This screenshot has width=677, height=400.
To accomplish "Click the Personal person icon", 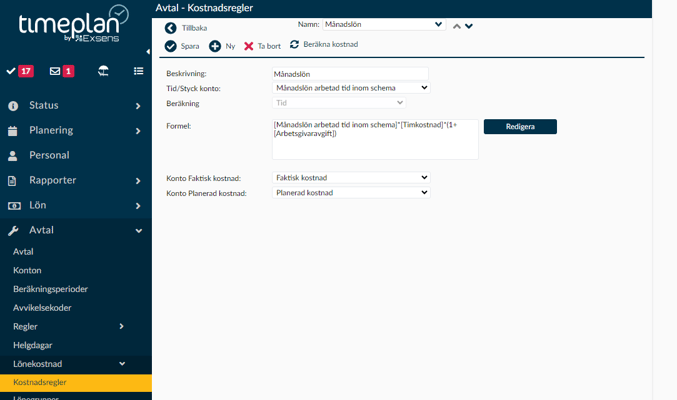I will (x=13, y=156).
